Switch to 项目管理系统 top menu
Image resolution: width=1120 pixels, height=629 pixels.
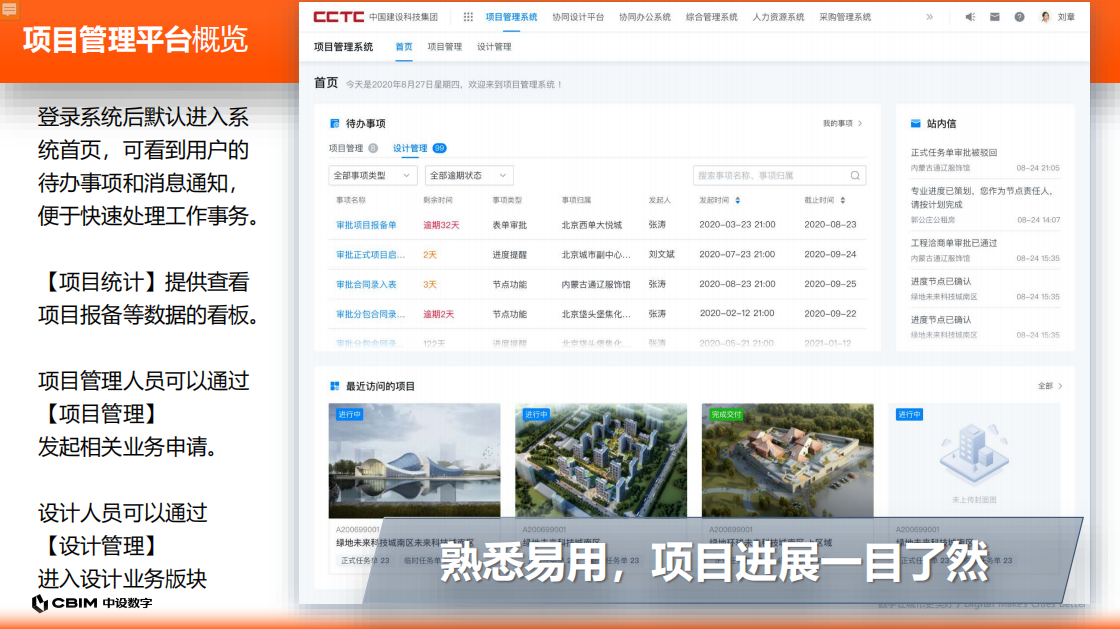pyautogui.click(x=511, y=17)
